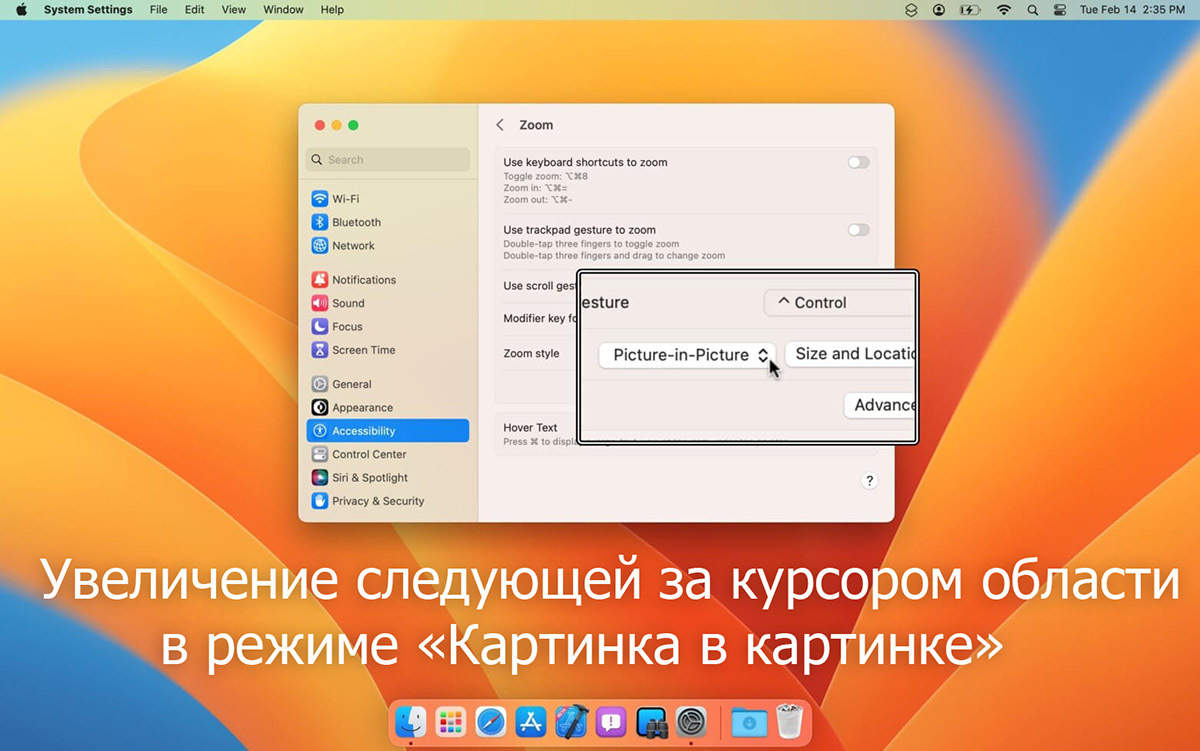
Task: Open Trash in the Dock
Action: click(789, 720)
